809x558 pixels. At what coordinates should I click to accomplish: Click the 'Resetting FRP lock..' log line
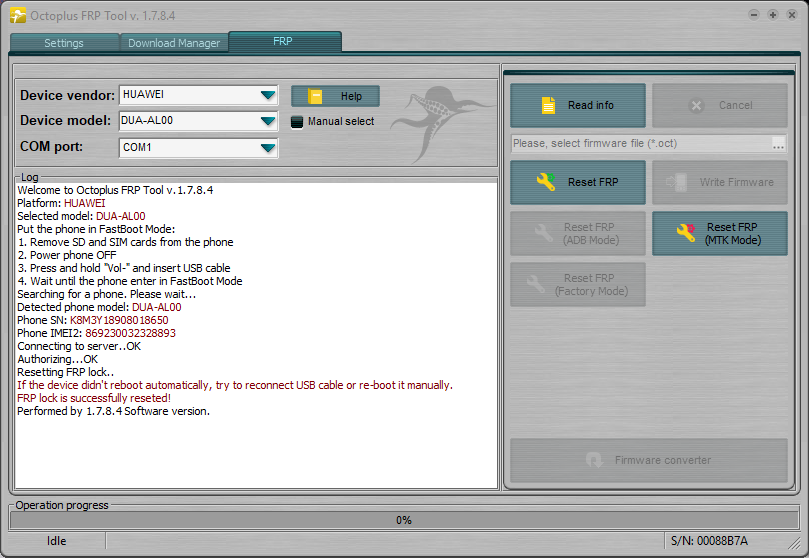tap(66, 372)
